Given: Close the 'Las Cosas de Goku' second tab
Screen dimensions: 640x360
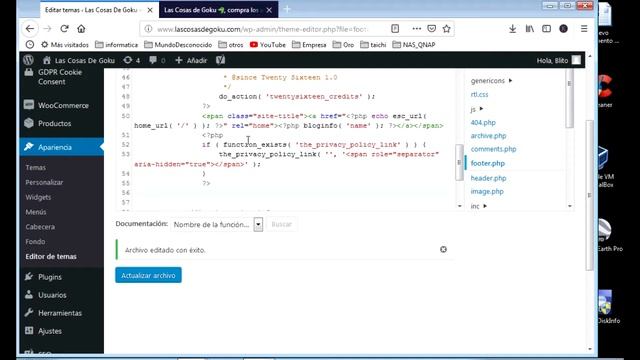Looking at the screenshot, I should tap(269, 10).
